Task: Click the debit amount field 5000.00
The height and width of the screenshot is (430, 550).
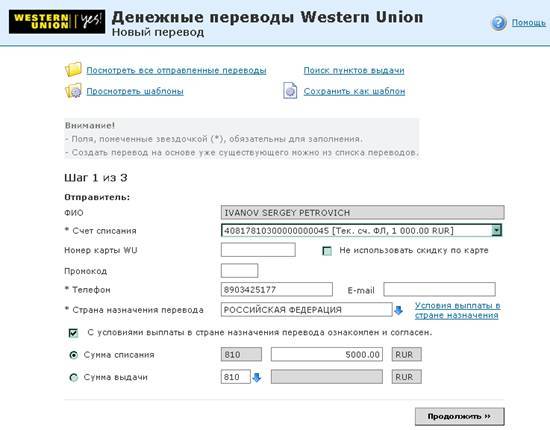Action: (327, 354)
